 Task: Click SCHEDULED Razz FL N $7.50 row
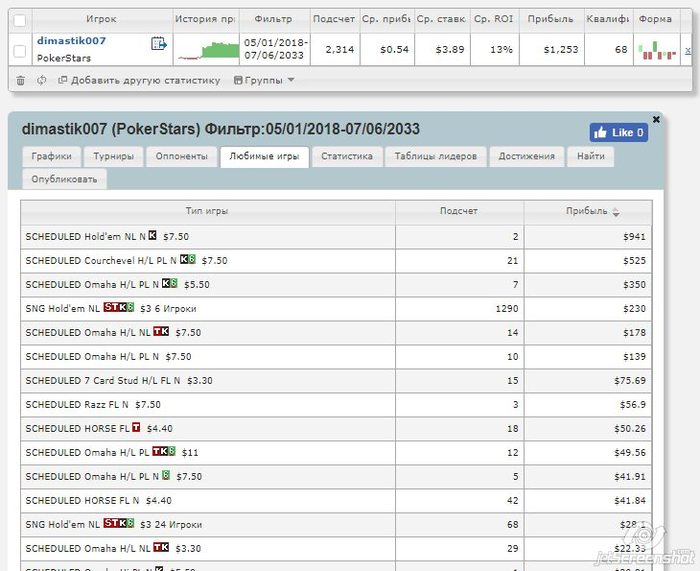tap(336, 404)
